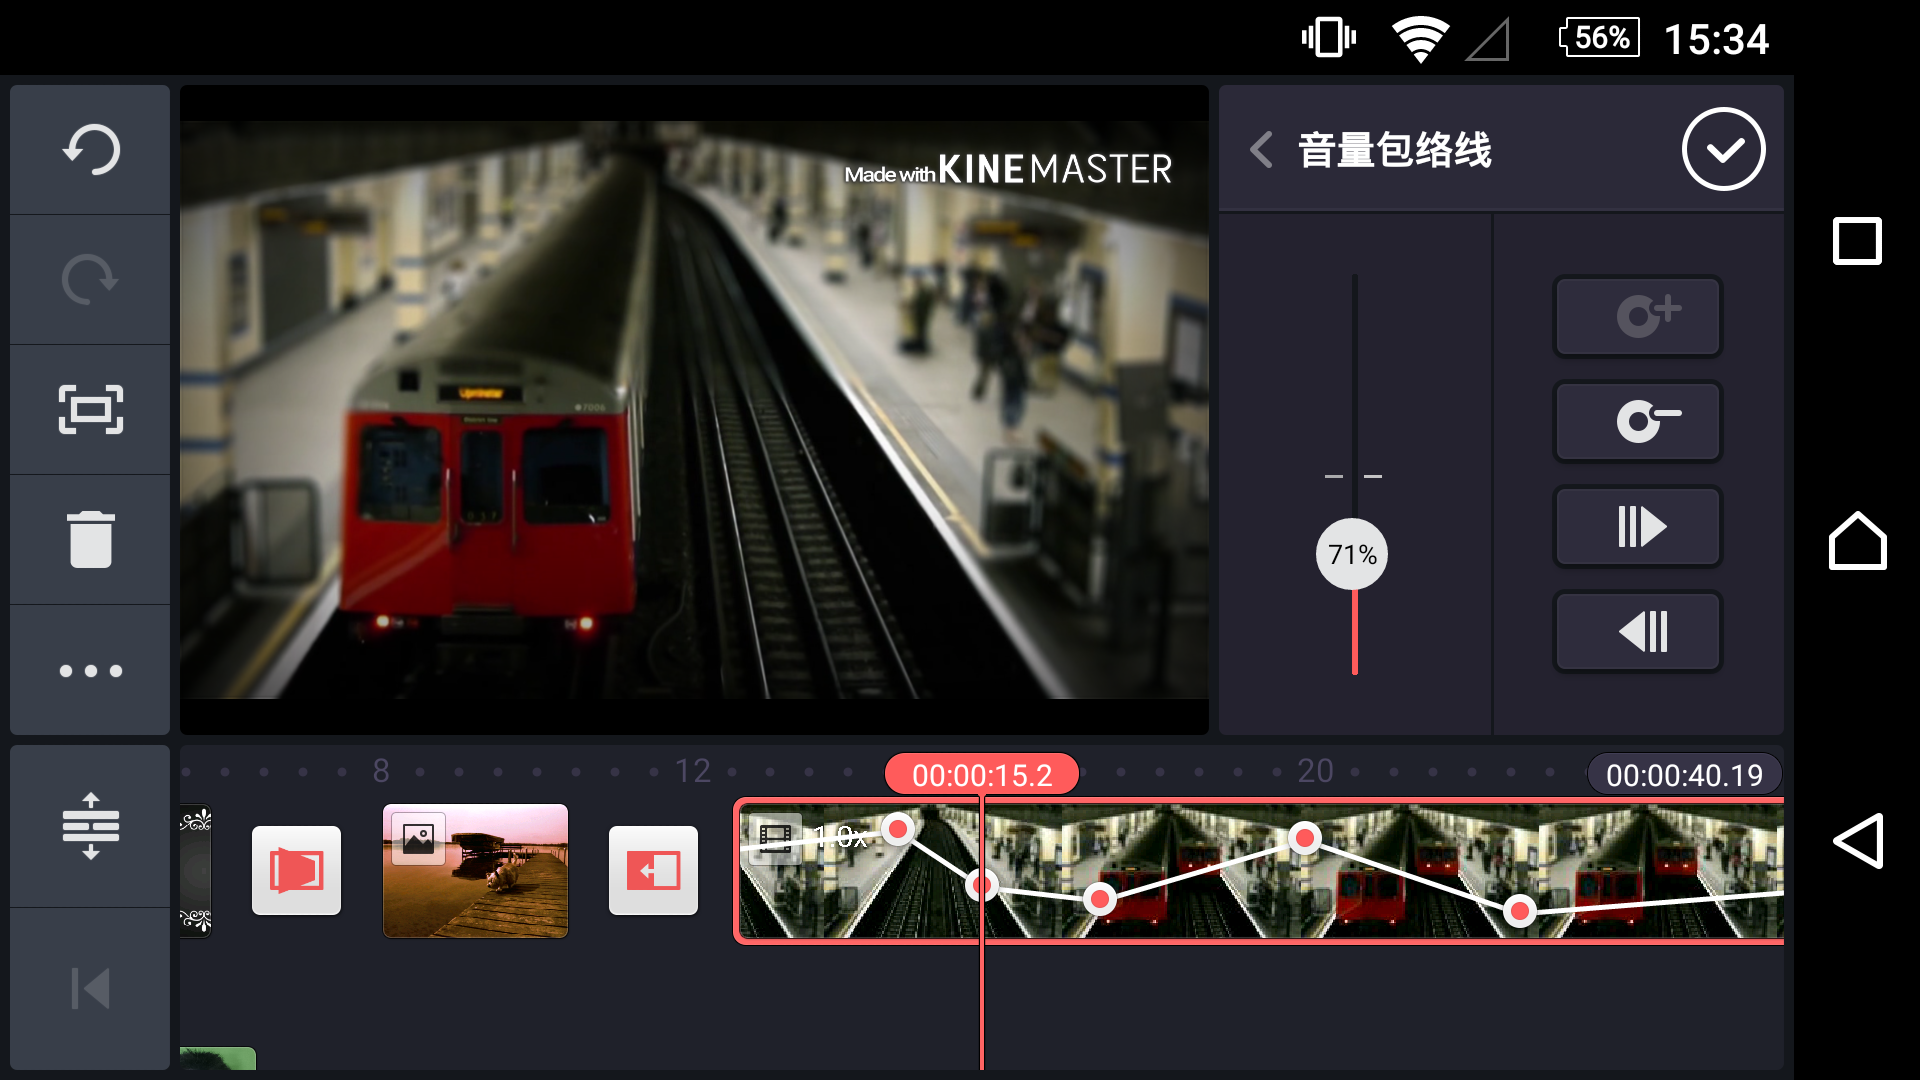Screen dimensions: 1920x1080
Task: Tap the redo arrow icon
Action: click(x=90, y=280)
